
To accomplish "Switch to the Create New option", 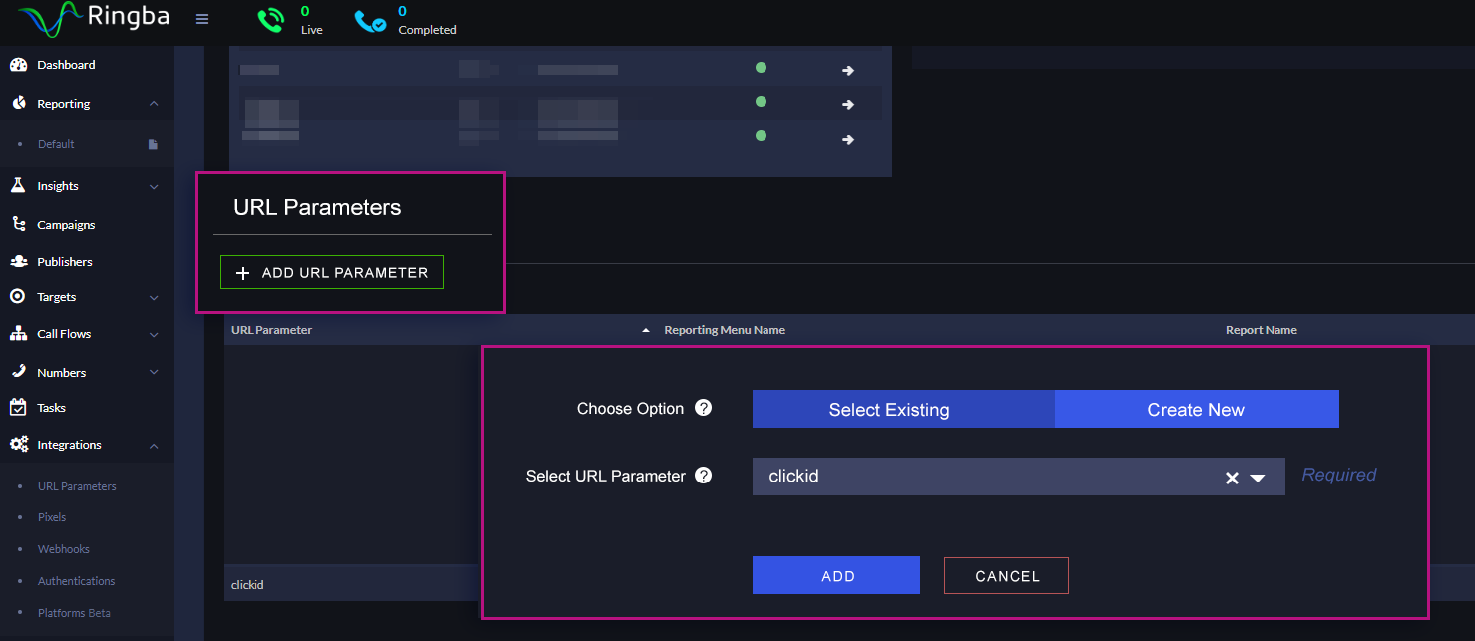I will 1196,409.
